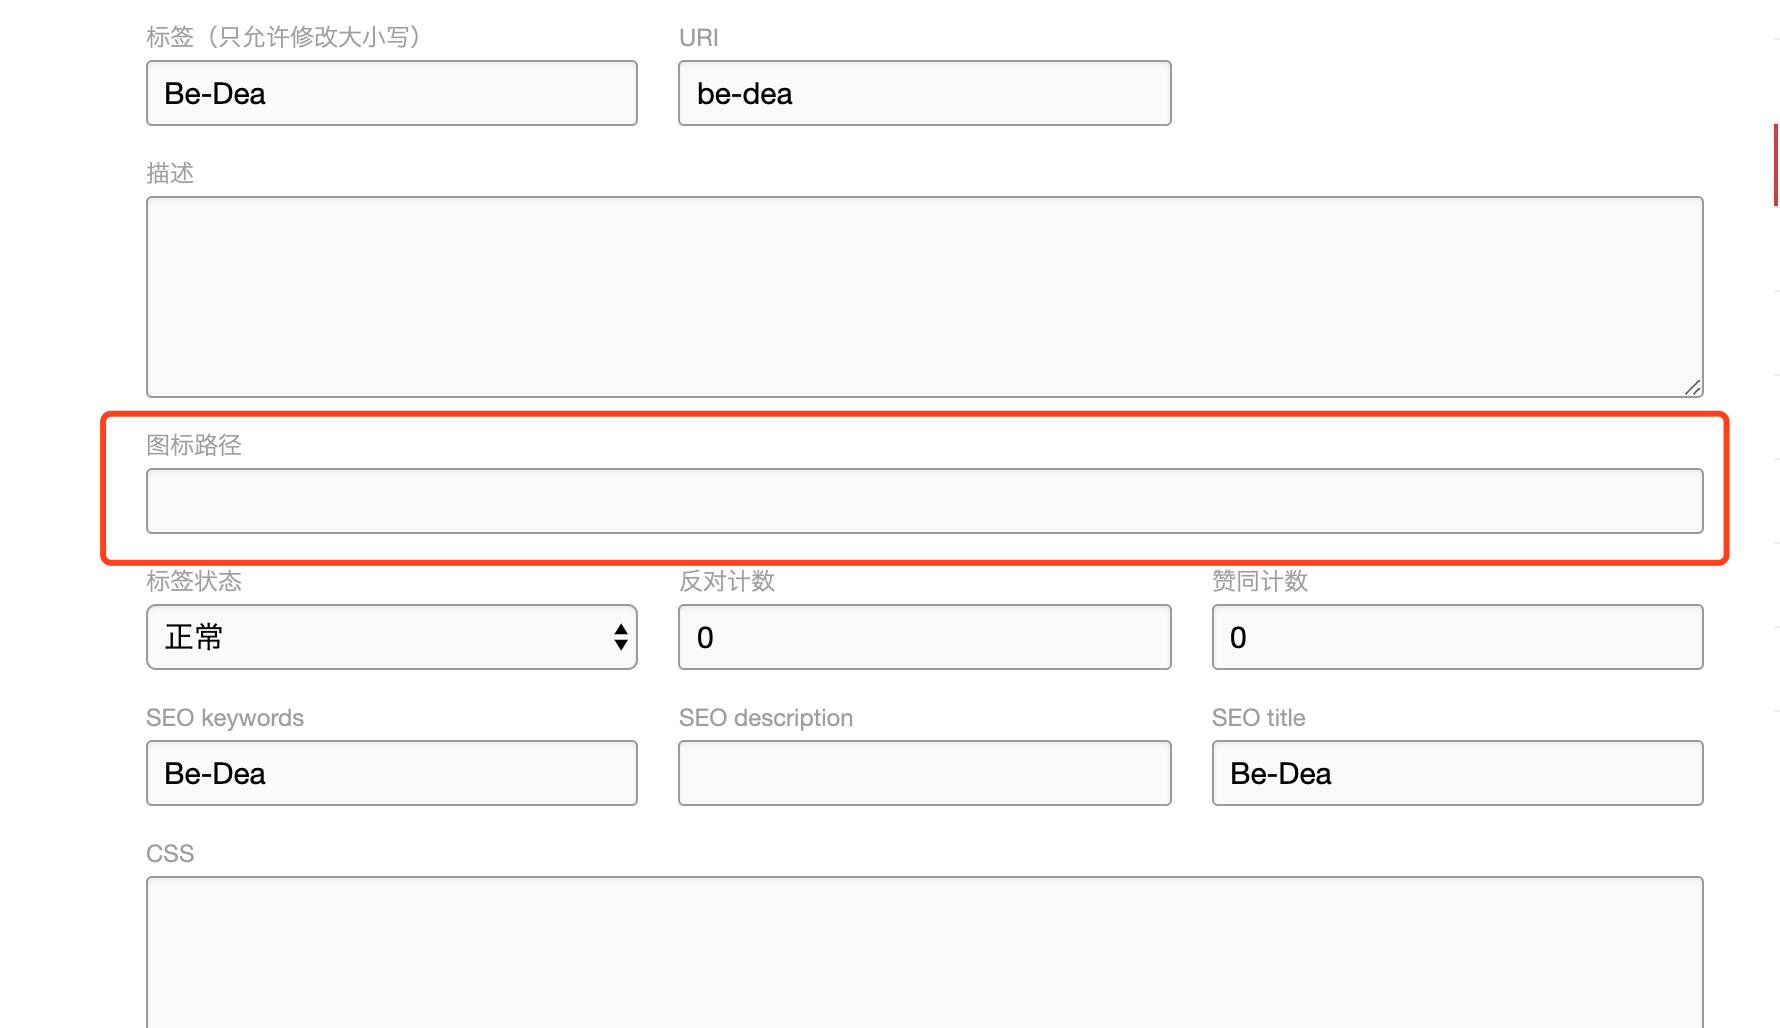Click the 图标路径 label text
1780x1028 pixels.
tap(194, 445)
